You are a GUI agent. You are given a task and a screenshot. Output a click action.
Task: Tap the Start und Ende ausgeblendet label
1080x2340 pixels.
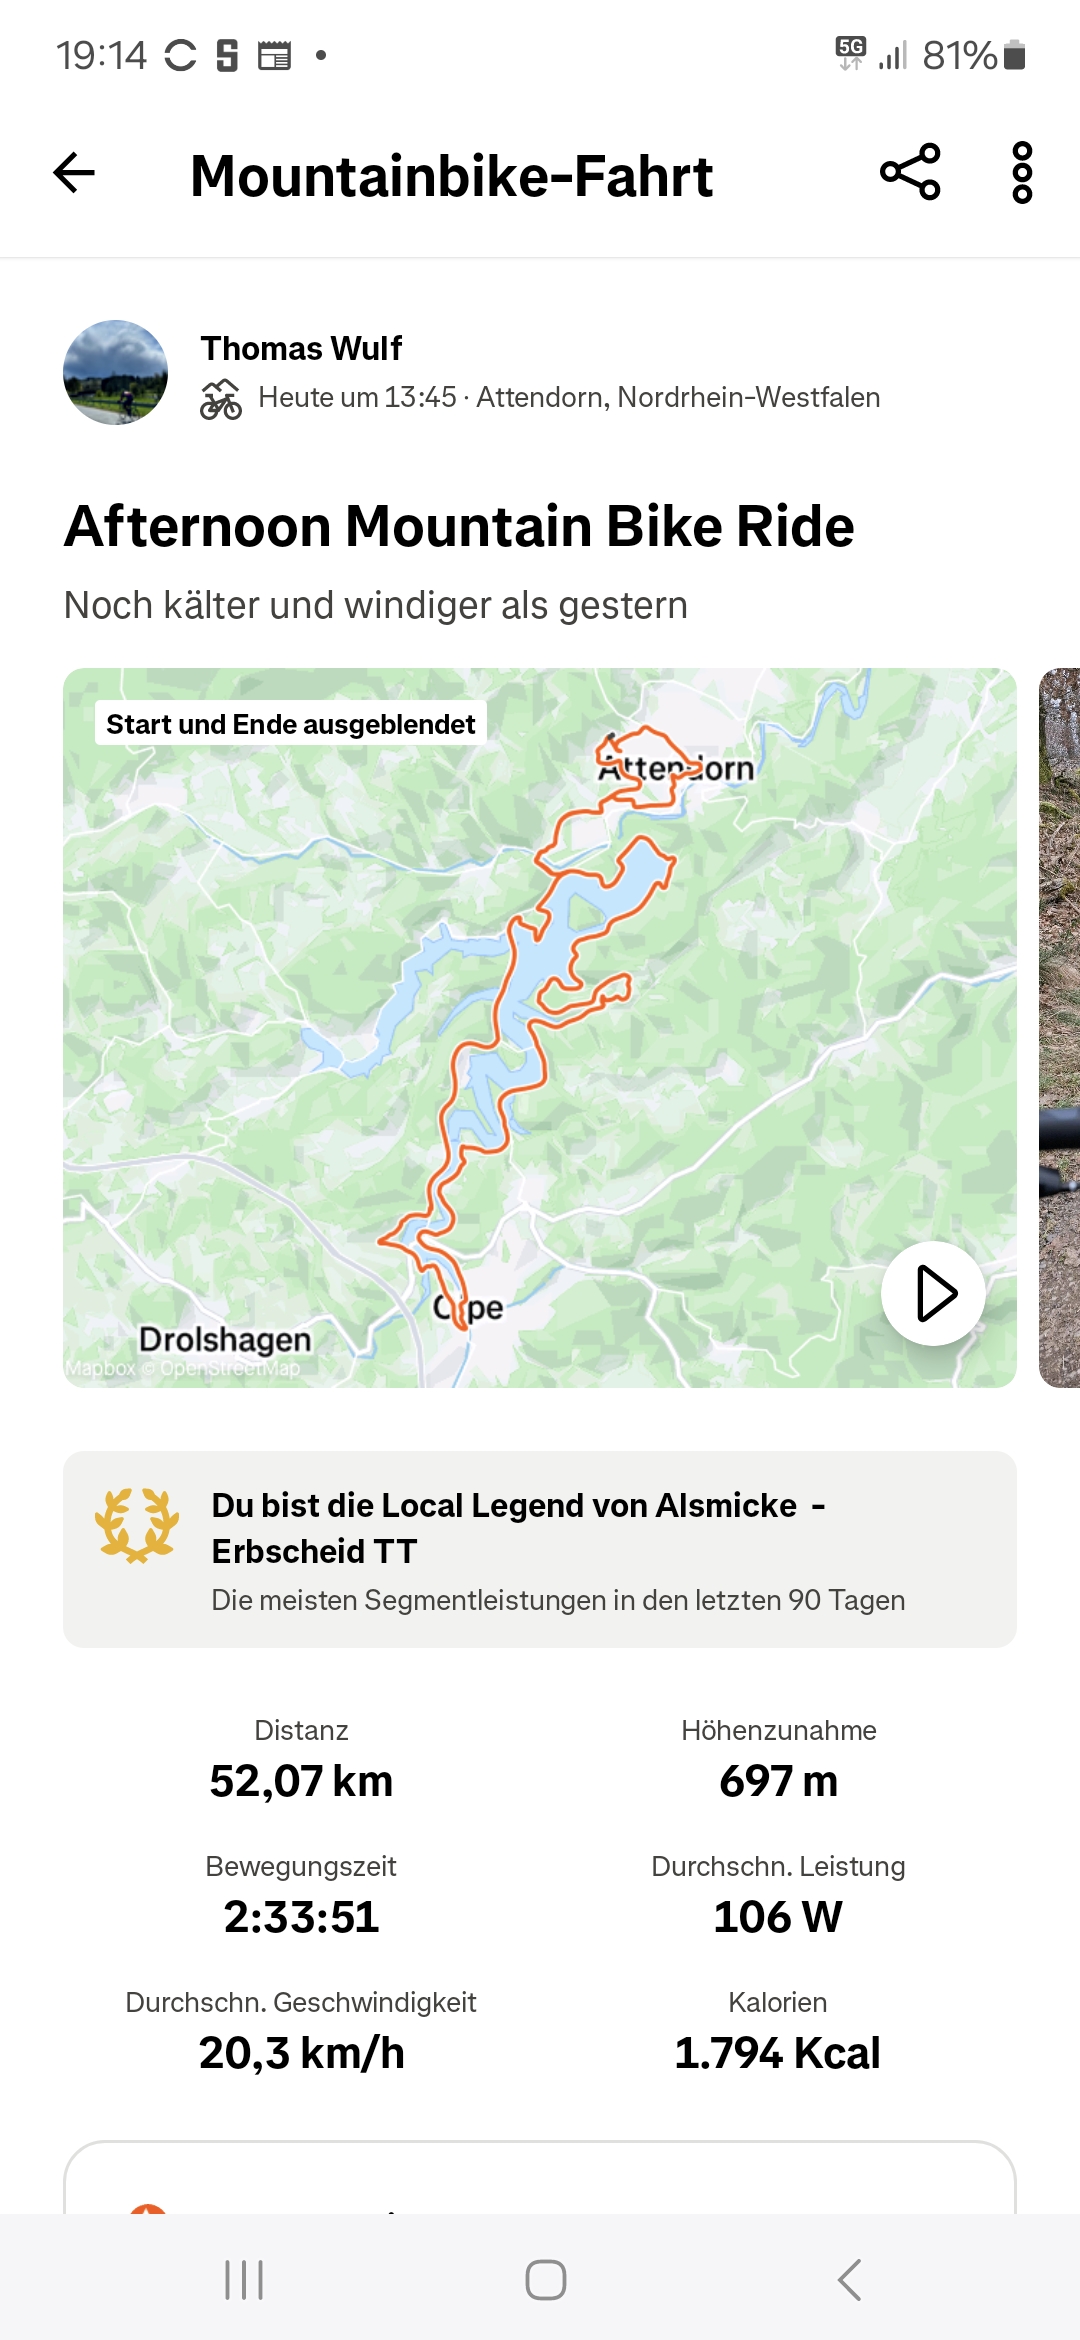(x=291, y=724)
